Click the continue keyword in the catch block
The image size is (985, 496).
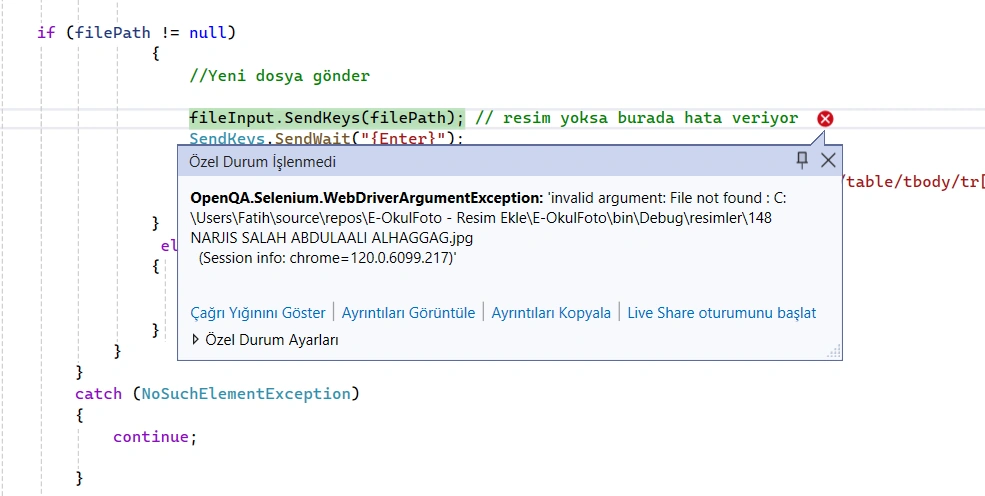click(x=151, y=437)
